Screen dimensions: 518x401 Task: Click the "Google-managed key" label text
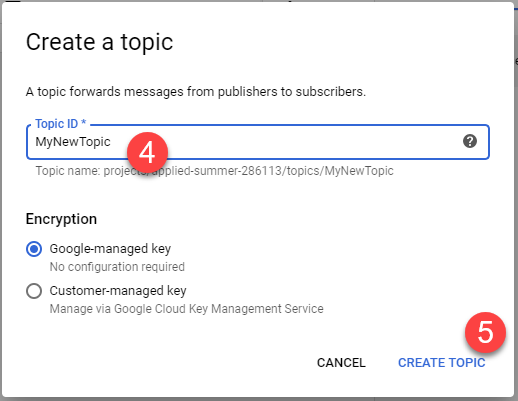pyautogui.click(x=110, y=249)
